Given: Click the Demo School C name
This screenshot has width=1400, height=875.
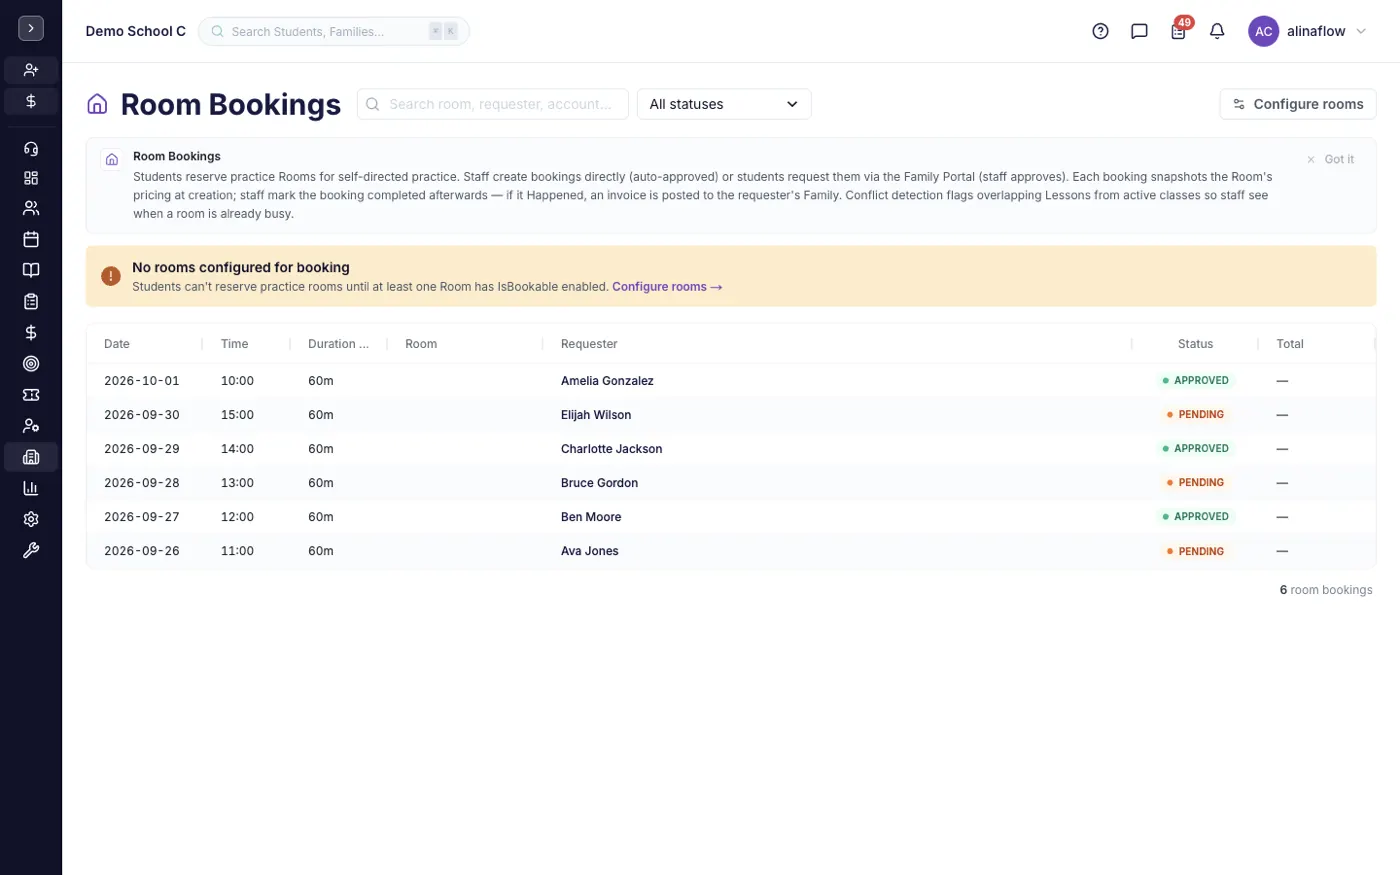Looking at the screenshot, I should coord(136,31).
